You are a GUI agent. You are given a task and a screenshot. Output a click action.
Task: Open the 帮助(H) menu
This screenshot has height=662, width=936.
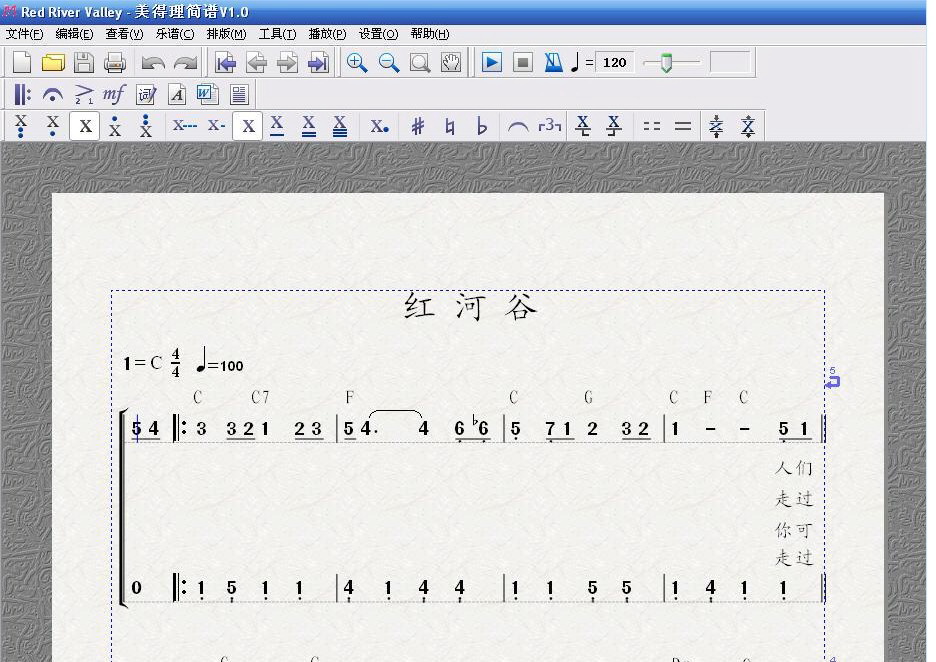(430, 34)
